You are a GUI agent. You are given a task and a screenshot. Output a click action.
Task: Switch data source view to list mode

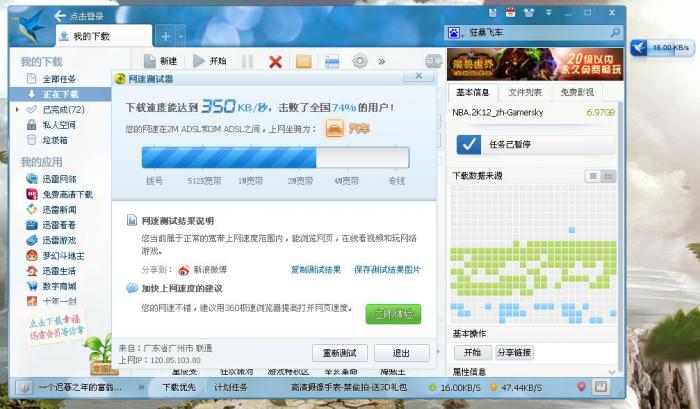tap(593, 176)
